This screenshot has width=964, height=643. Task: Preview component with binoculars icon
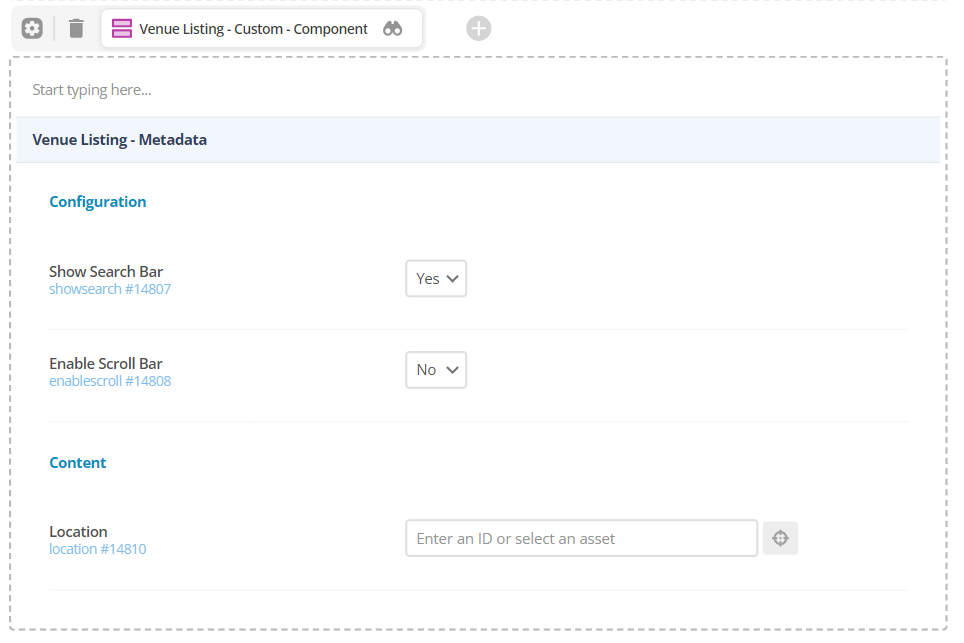[392, 28]
